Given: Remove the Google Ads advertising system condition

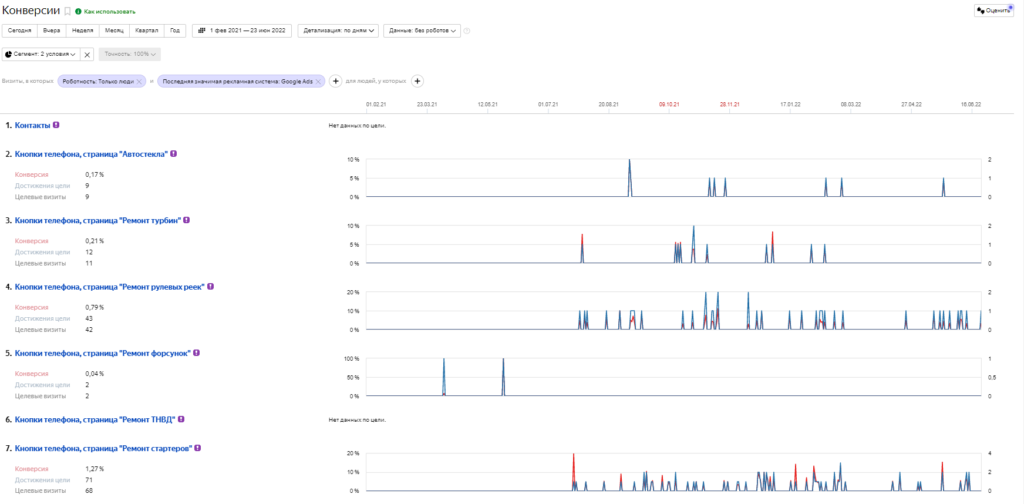Looking at the screenshot, I should pyautogui.click(x=318, y=81).
